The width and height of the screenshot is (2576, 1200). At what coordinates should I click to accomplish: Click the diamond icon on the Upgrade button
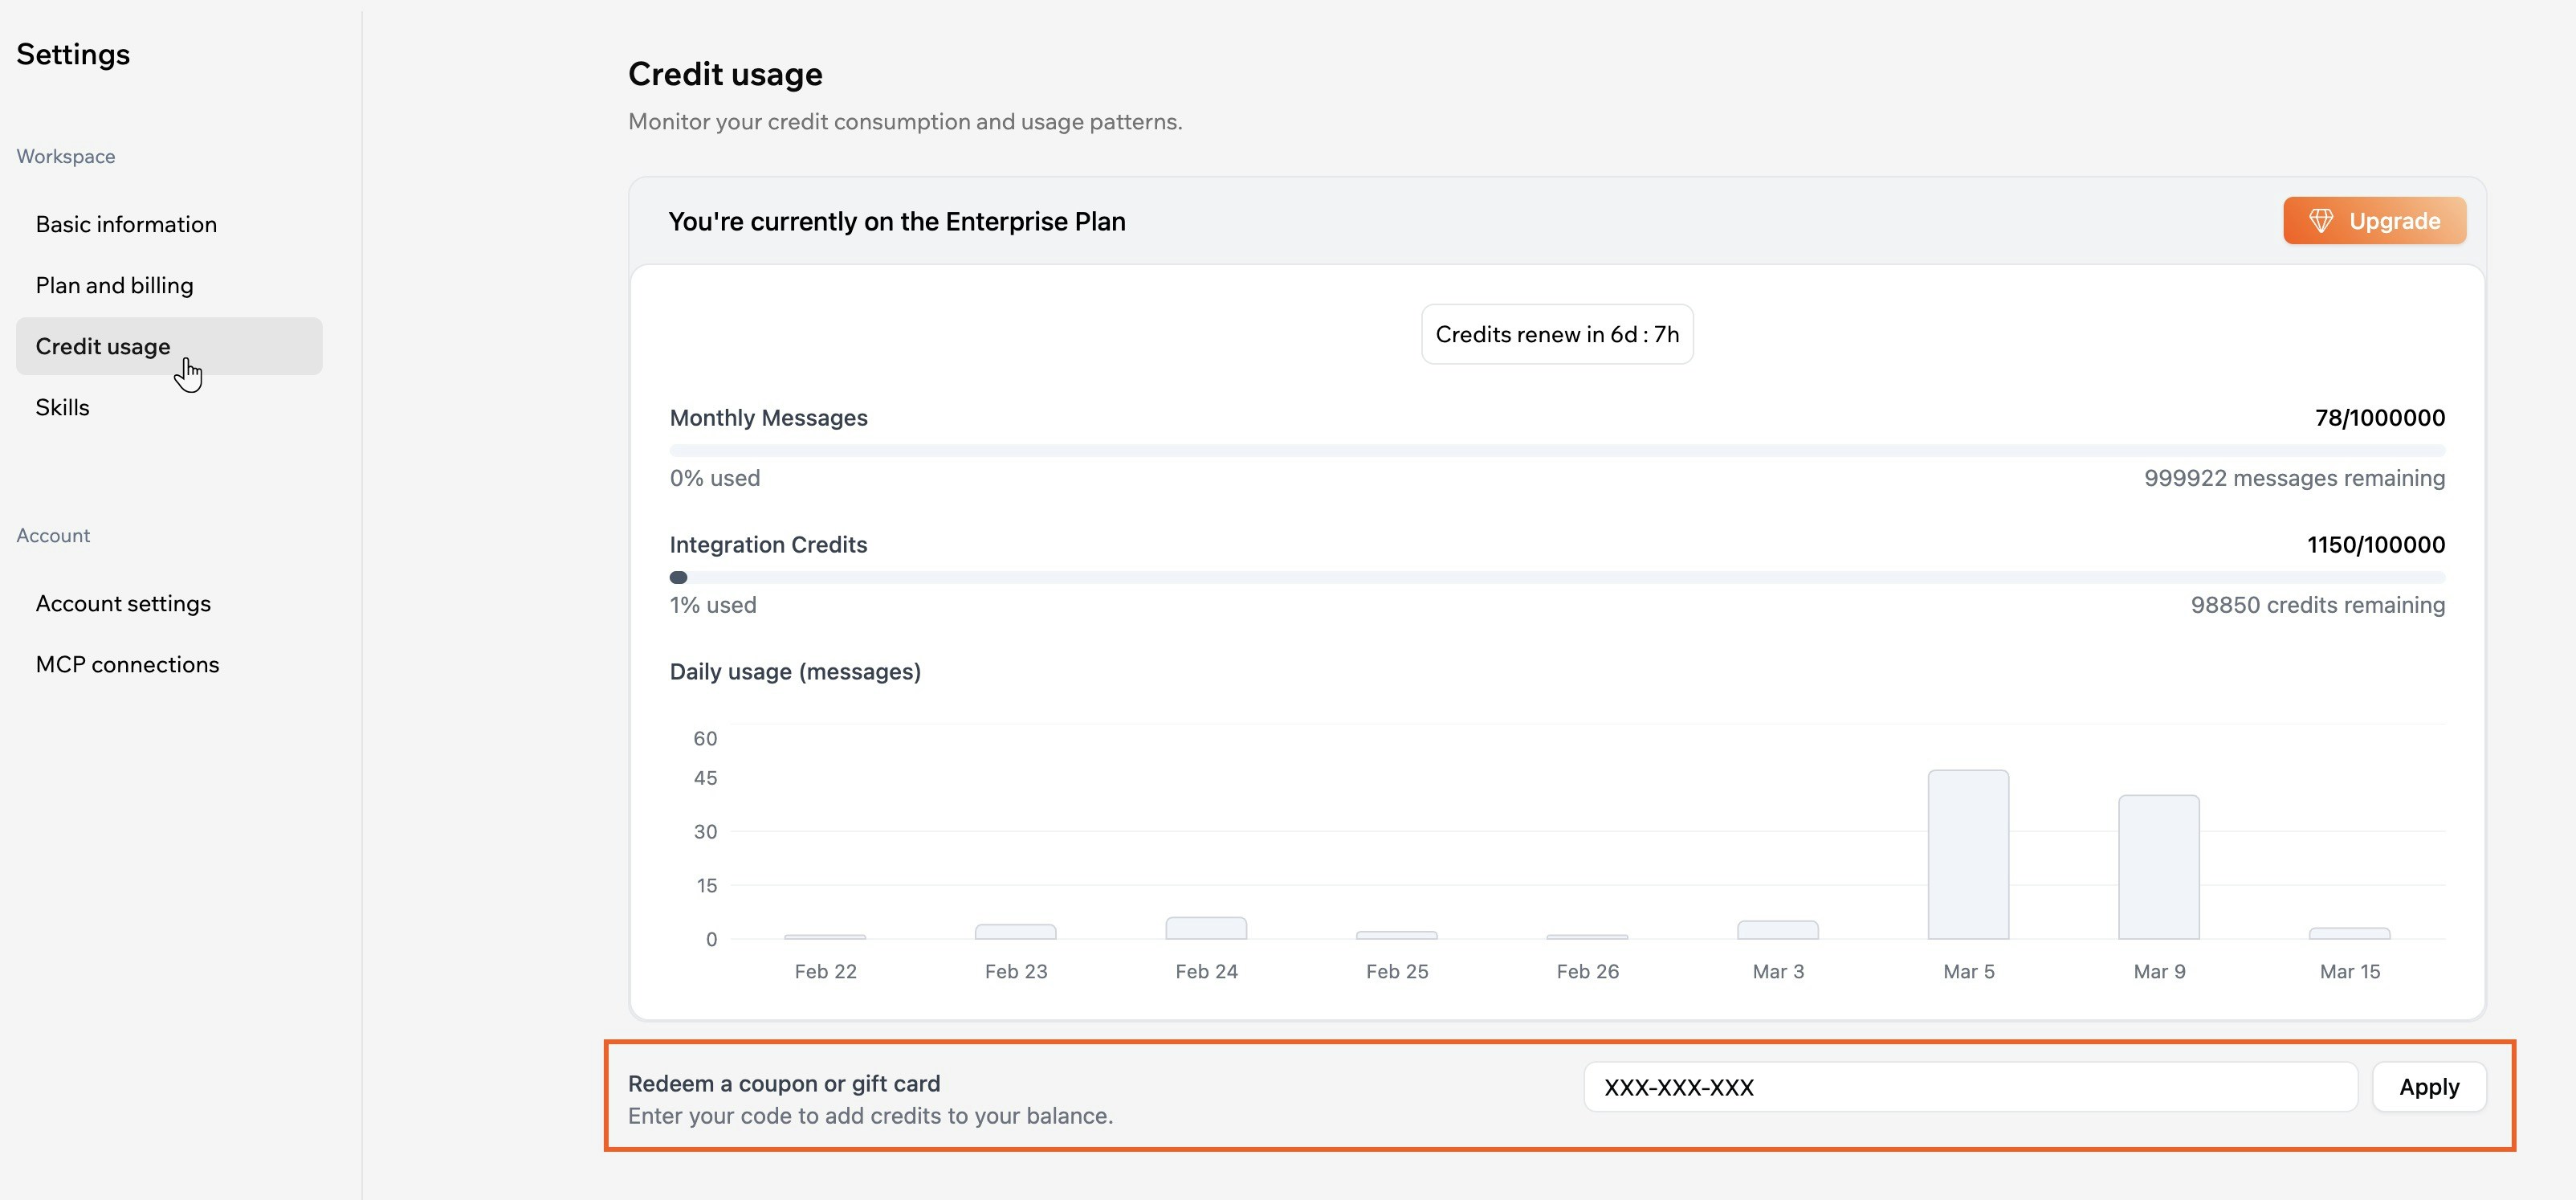(2322, 220)
